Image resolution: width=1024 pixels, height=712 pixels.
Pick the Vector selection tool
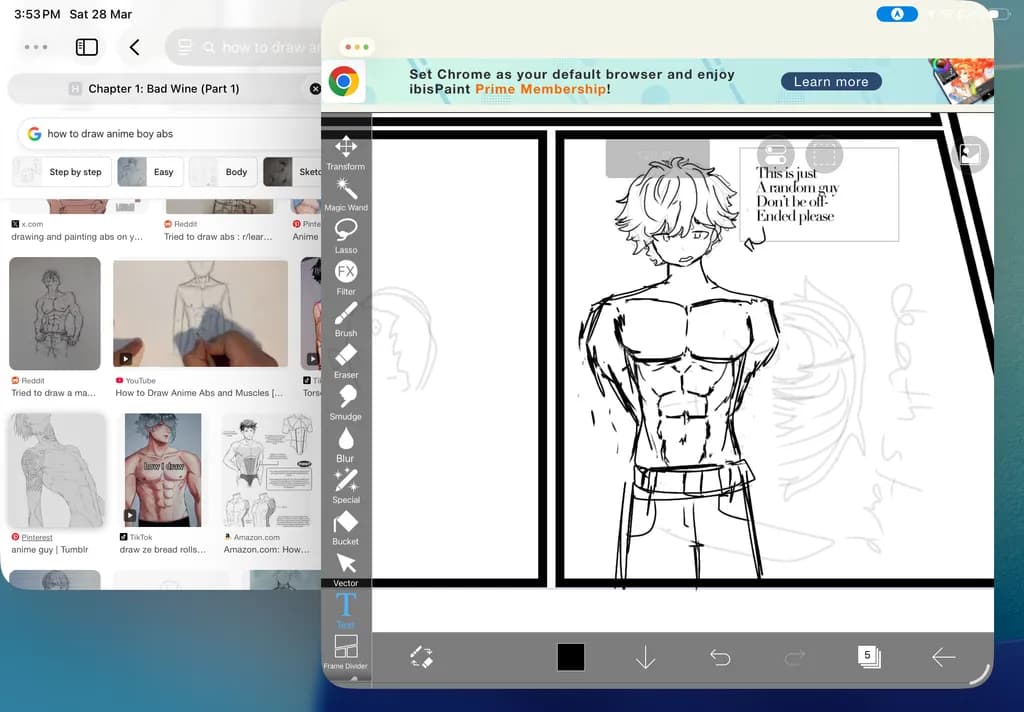345,570
